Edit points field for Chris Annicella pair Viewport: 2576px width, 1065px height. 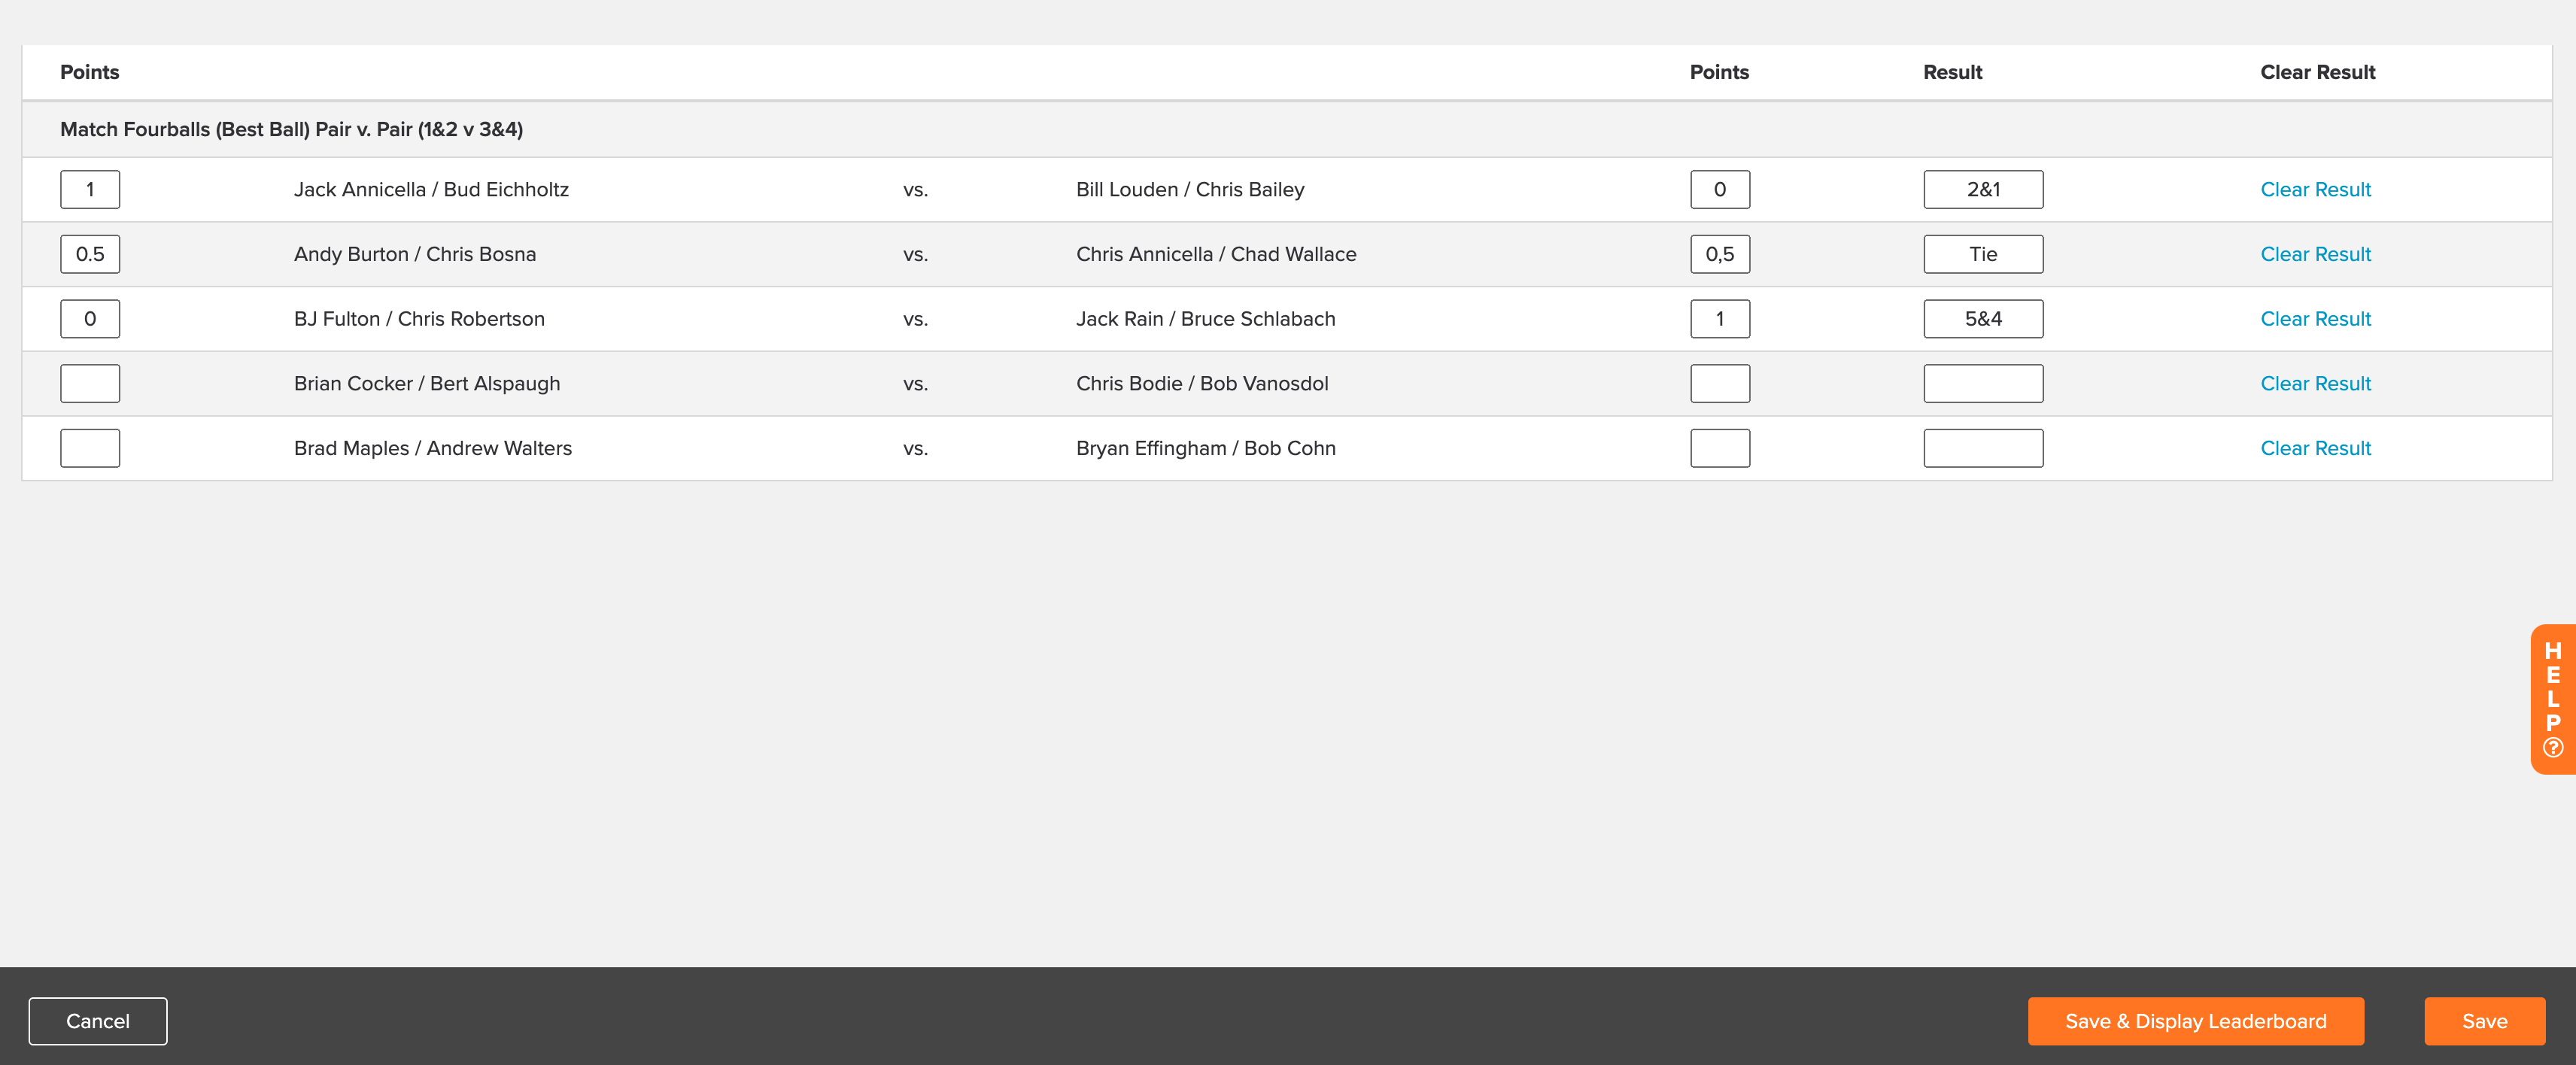click(1720, 254)
